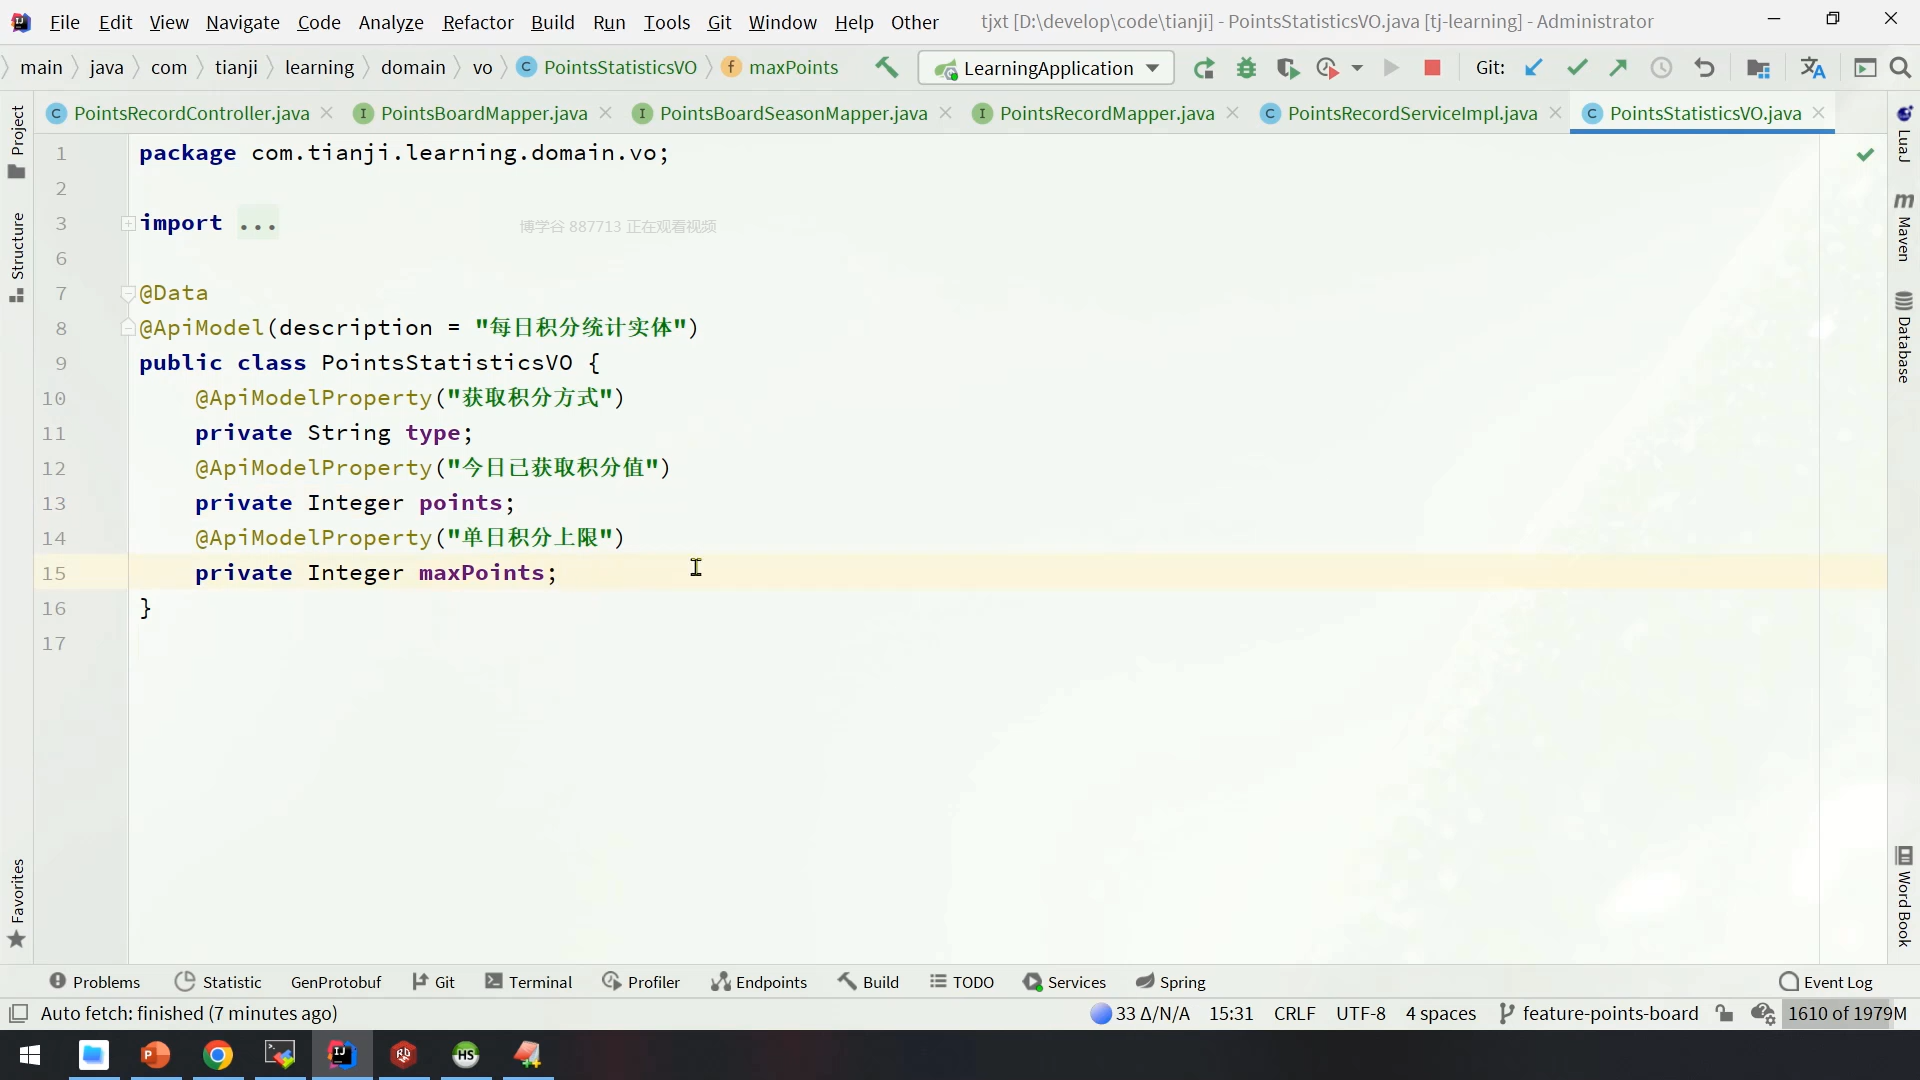Toggle the Maven side panel

tap(1904, 228)
